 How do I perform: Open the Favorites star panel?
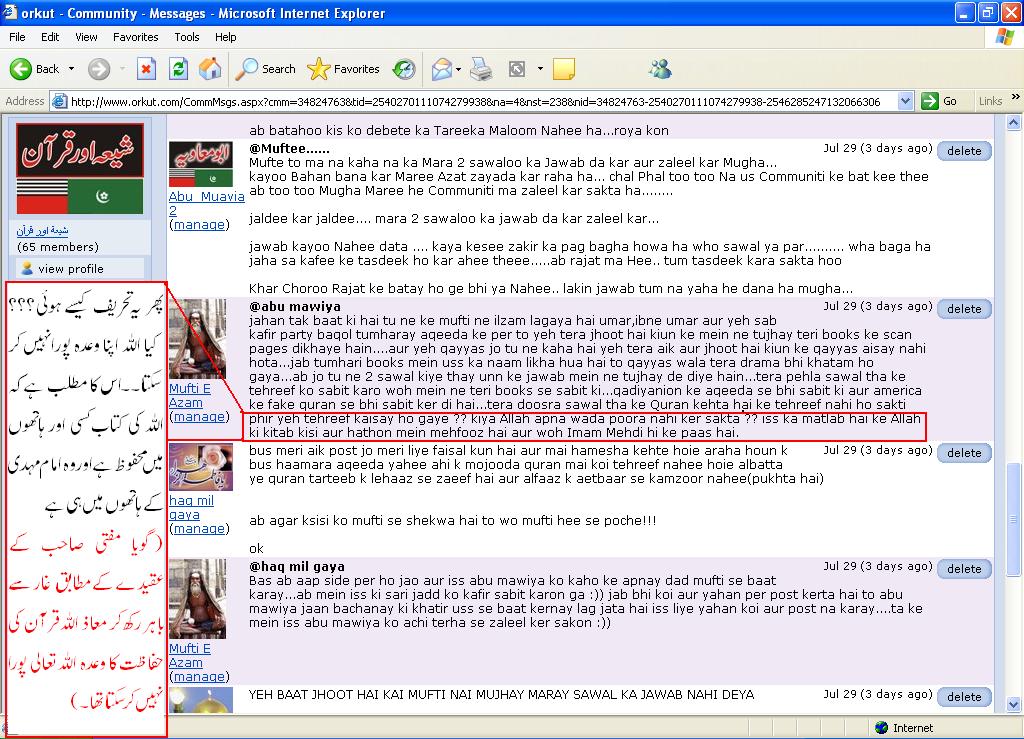click(x=344, y=69)
